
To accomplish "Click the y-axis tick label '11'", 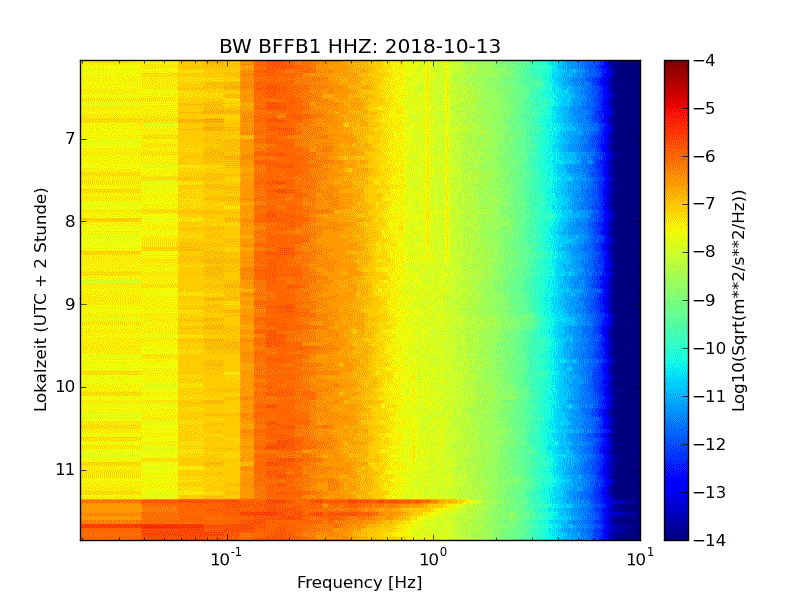I will [65, 469].
